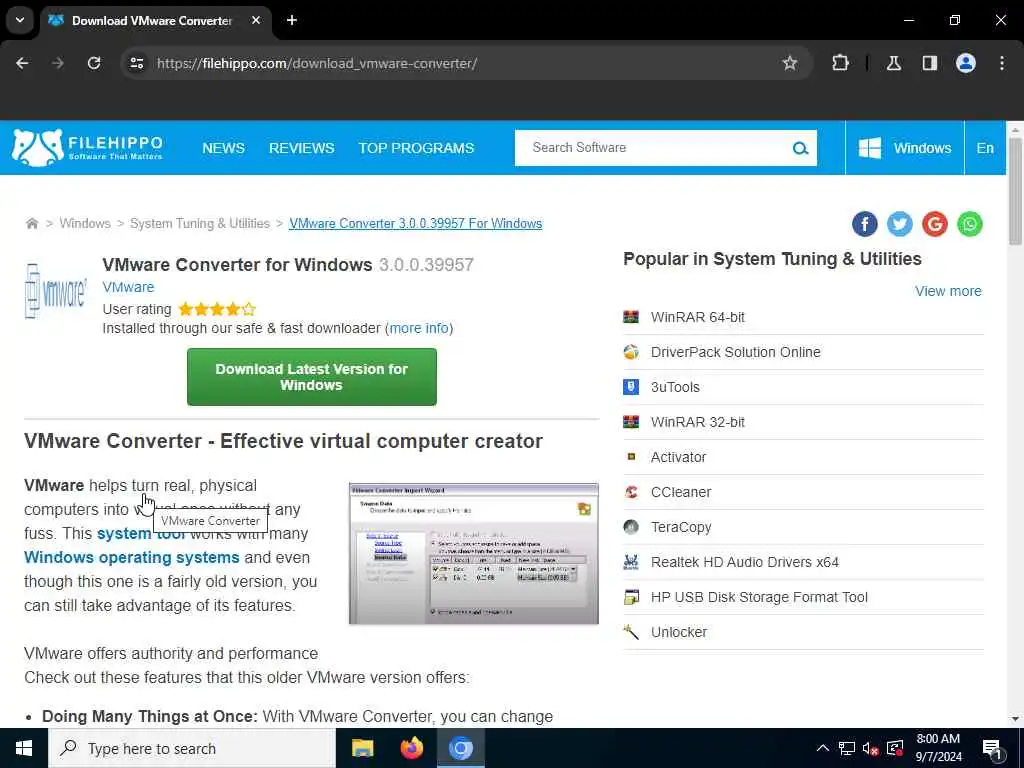Open the Chrome three-dot menu
This screenshot has height=768, width=1024.
(1001, 63)
